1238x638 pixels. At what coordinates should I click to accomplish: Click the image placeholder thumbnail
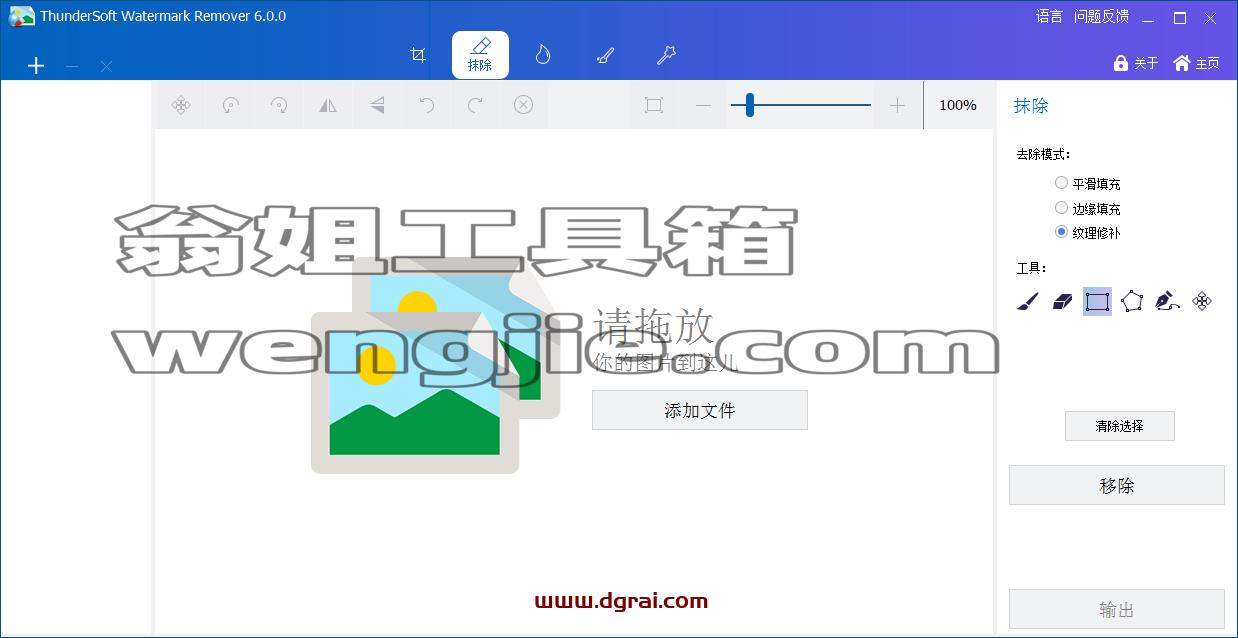pyautogui.click(x=435, y=365)
